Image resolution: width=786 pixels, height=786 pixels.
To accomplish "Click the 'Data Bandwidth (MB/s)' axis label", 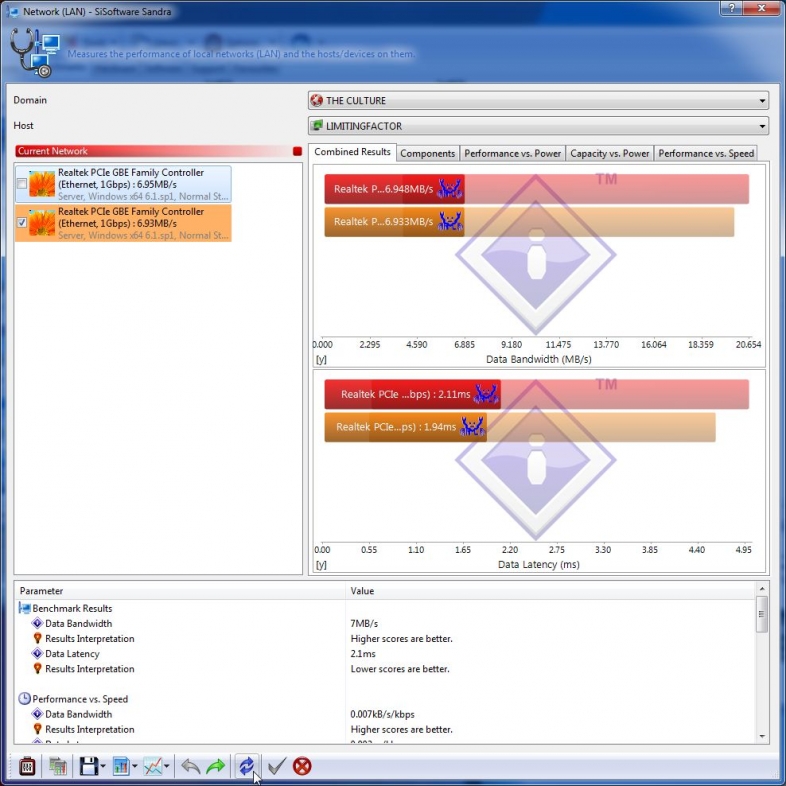I will tap(538, 359).
